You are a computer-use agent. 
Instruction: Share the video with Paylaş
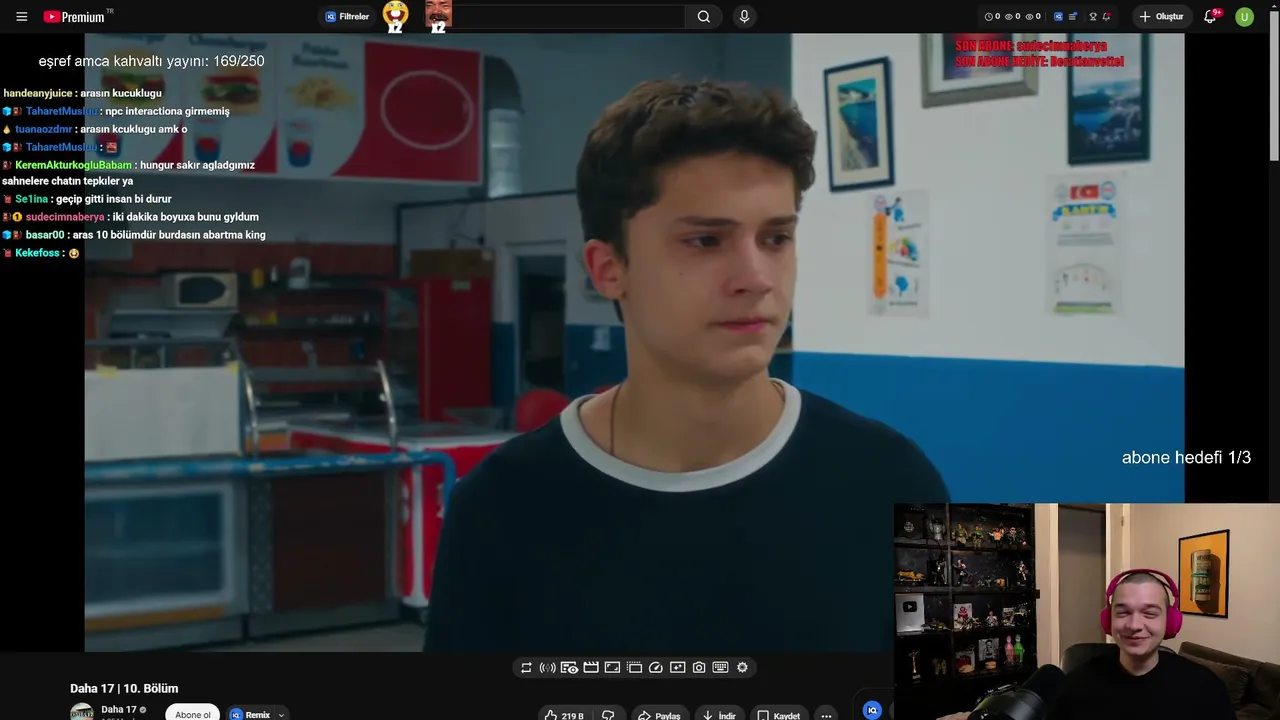660,715
